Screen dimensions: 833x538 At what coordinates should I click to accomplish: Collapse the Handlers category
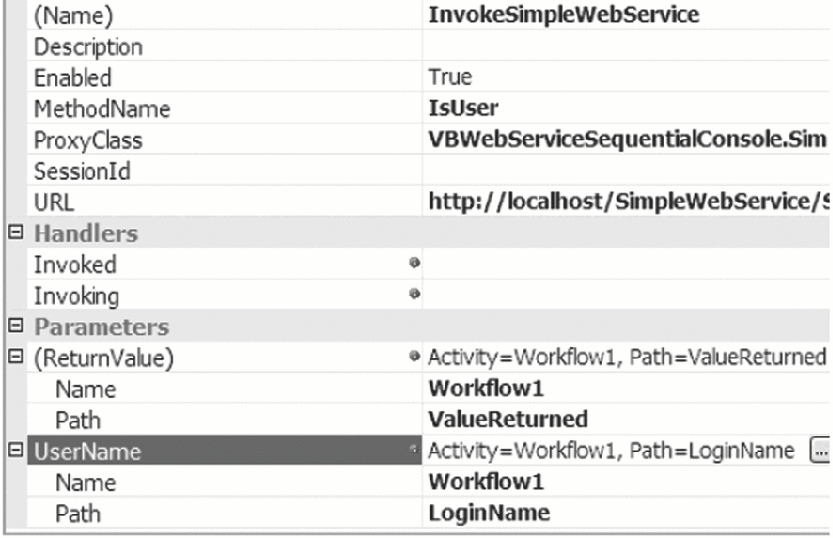tap(14, 234)
